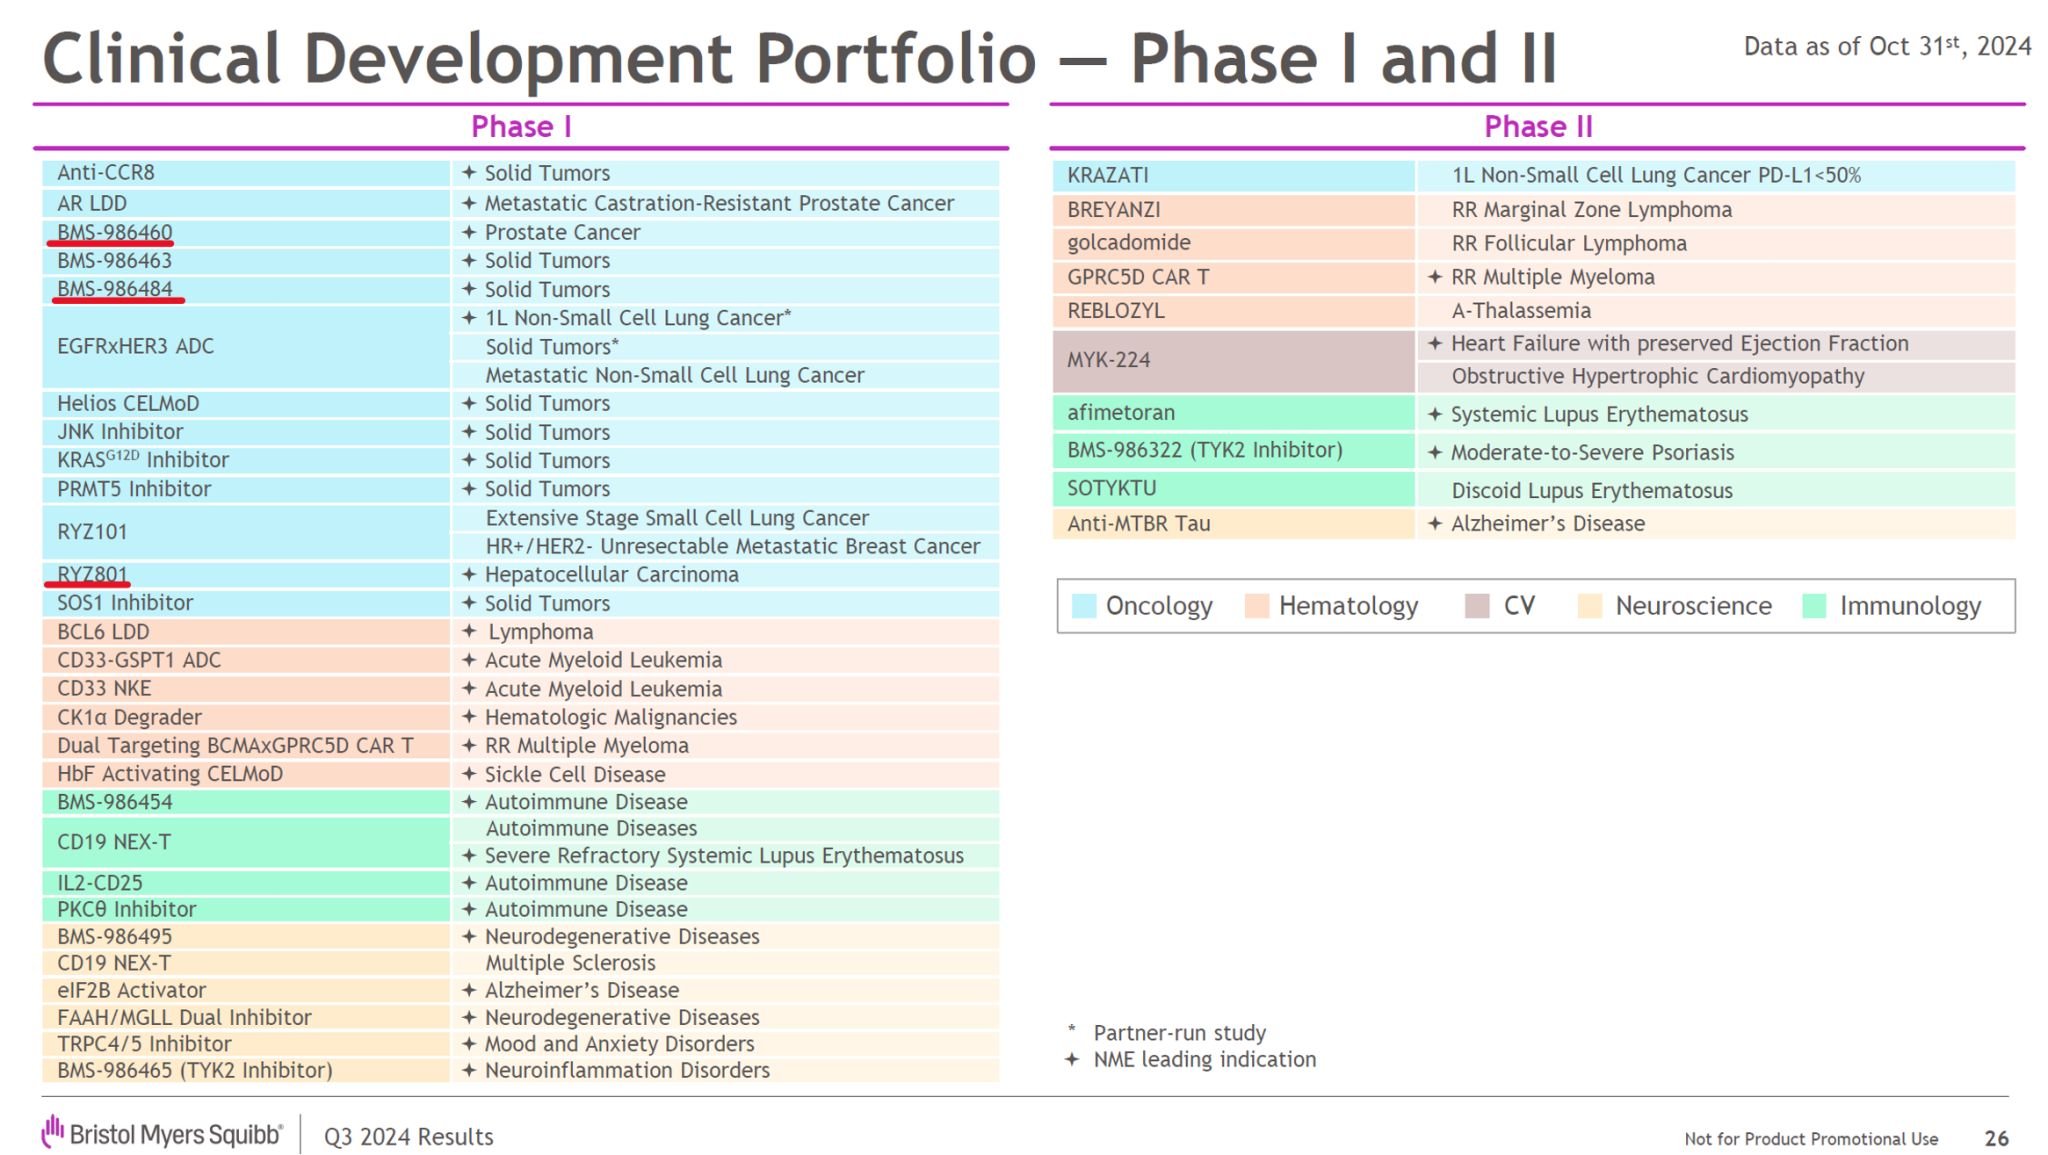The height and width of the screenshot is (1155, 2048).
Task: Click the FAAH/MGLL Dual Inhibitor cell
Action: (x=245, y=1017)
